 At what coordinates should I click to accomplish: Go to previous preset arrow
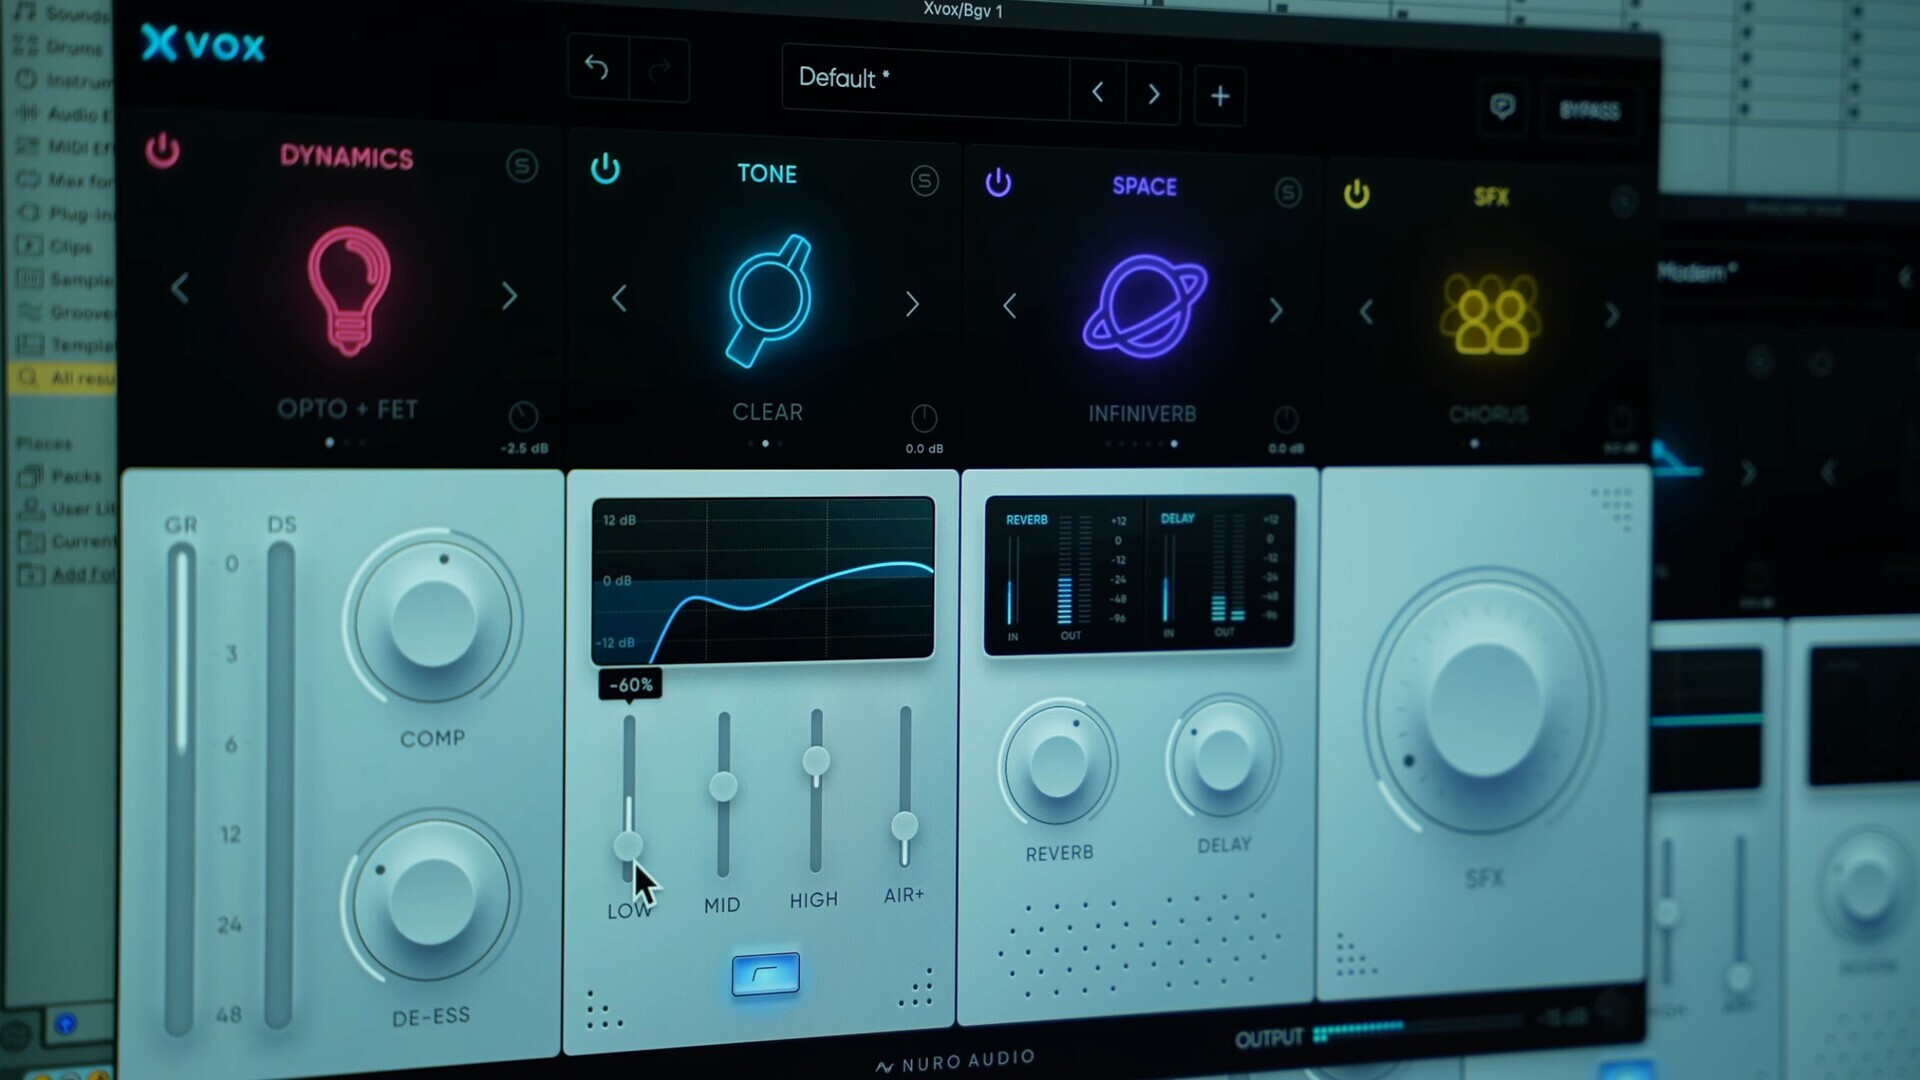[1098, 92]
